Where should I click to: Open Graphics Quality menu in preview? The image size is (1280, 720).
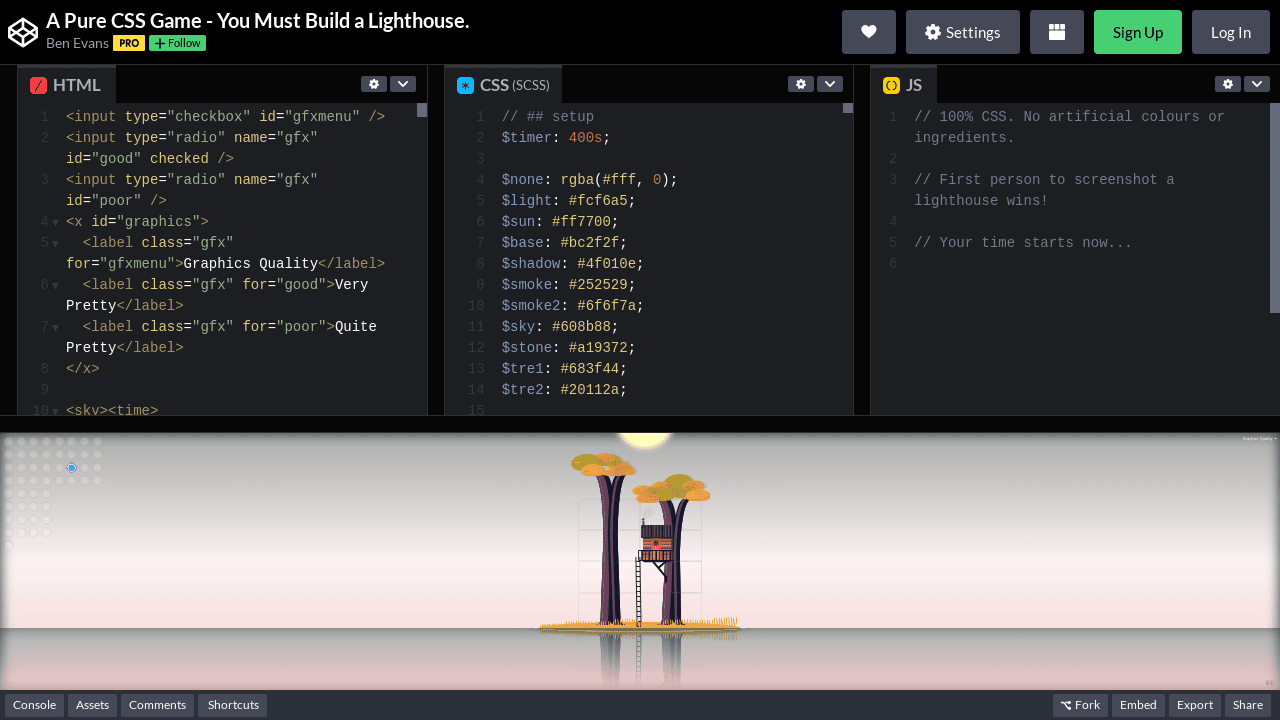click(1259, 438)
